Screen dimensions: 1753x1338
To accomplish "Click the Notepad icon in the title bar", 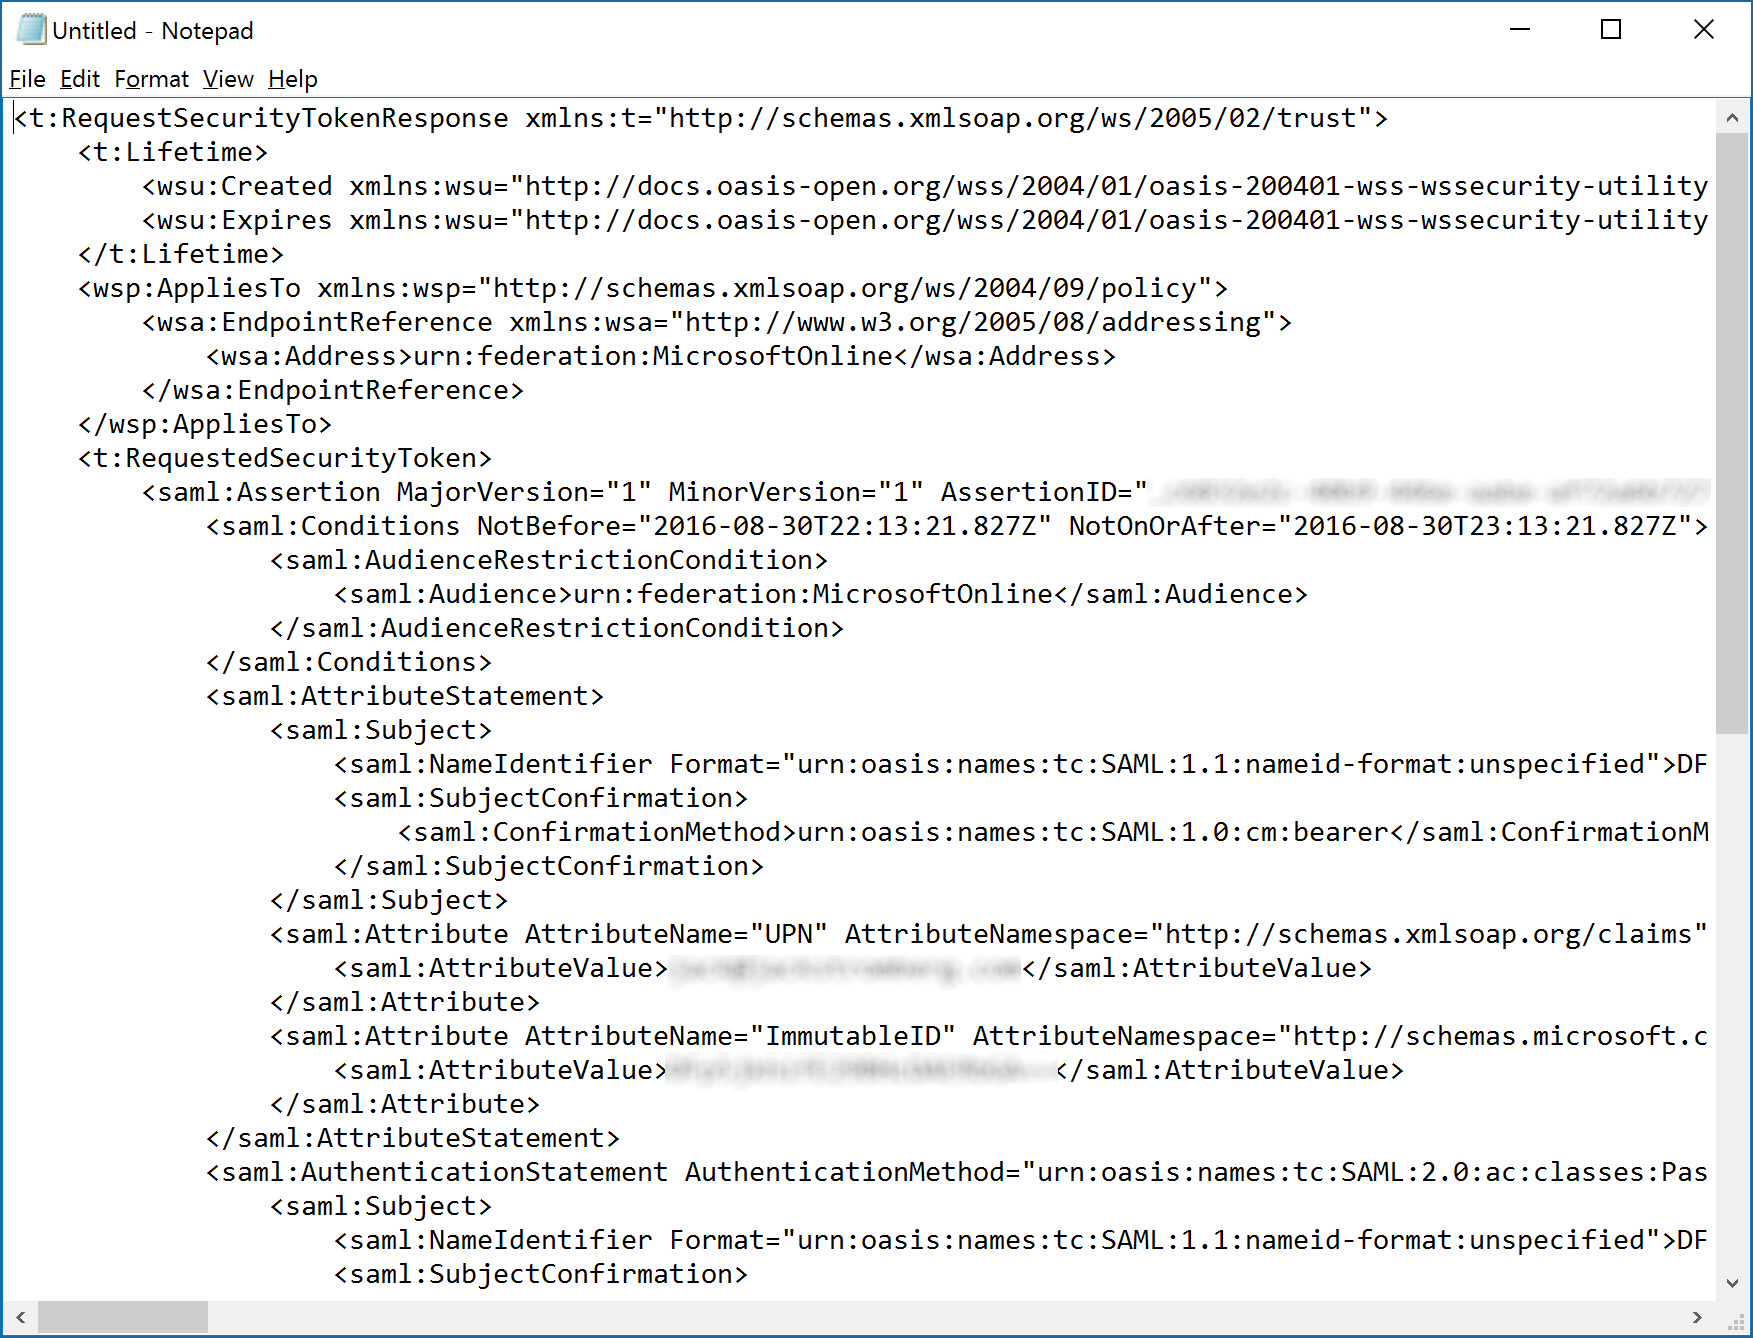I will tap(31, 30).
